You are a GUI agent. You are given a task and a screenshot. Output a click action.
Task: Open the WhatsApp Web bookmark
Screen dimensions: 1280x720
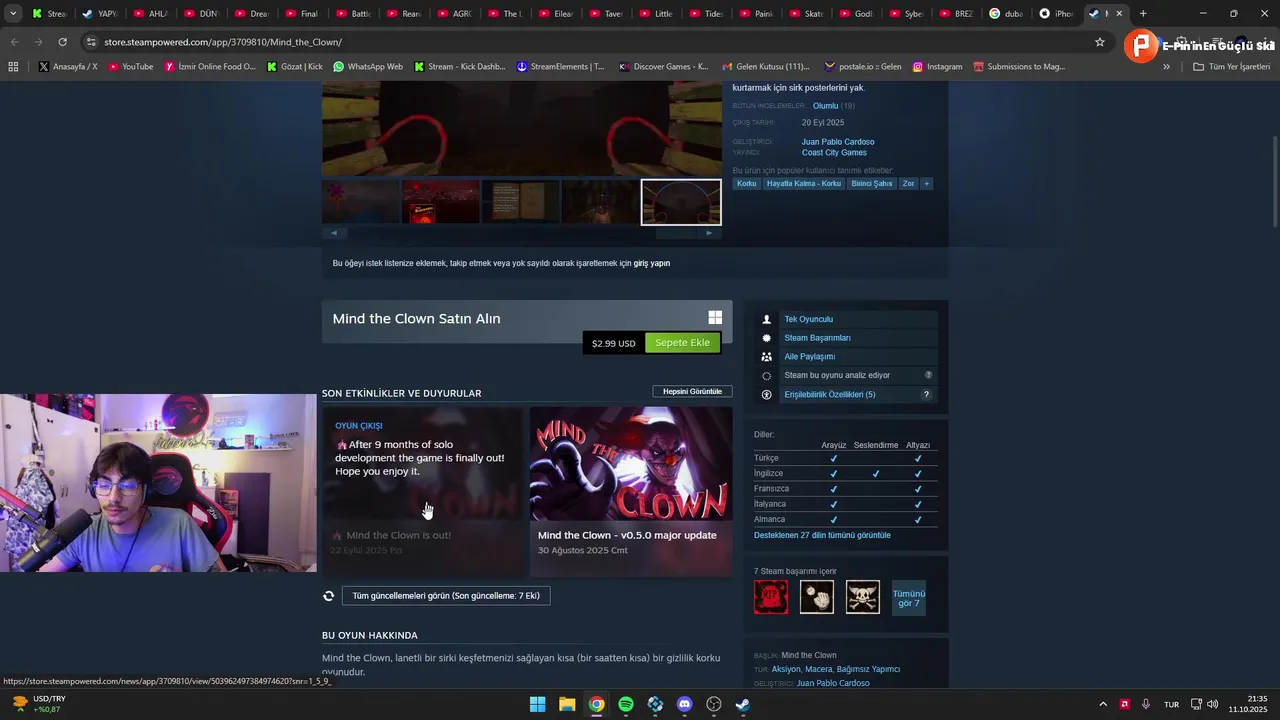[x=368, y=67]
